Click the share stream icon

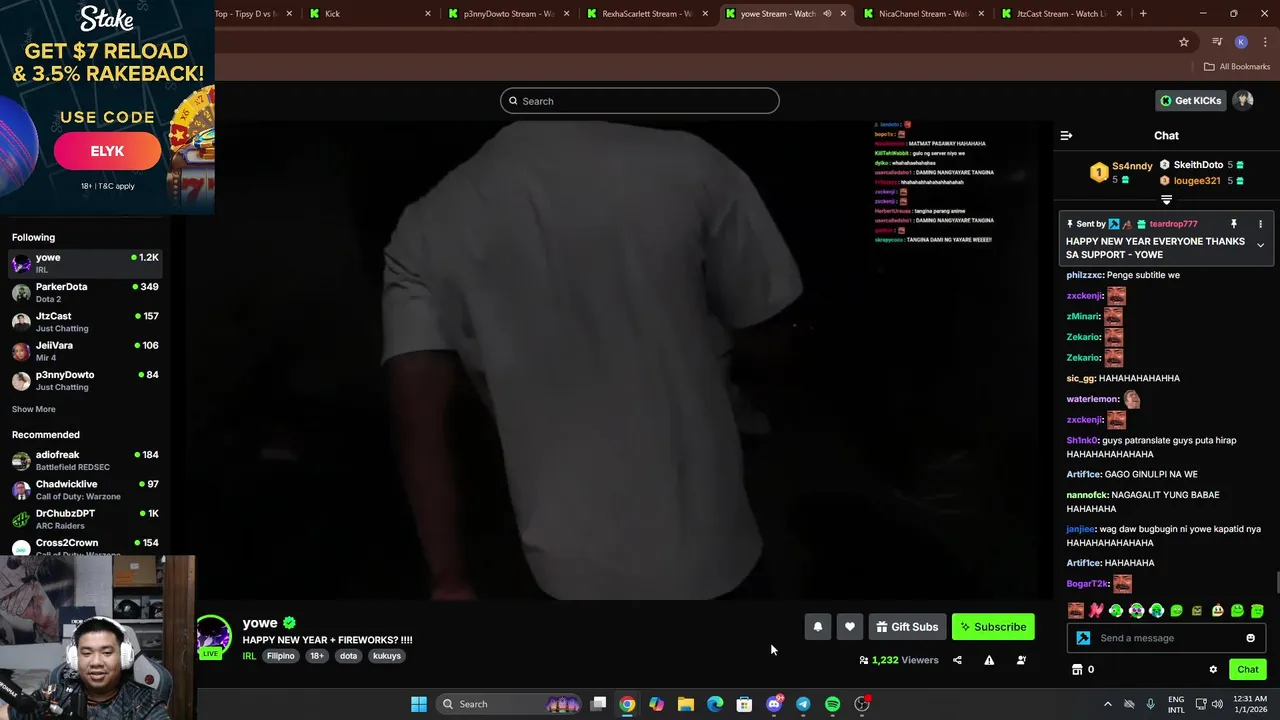point(957,660)
